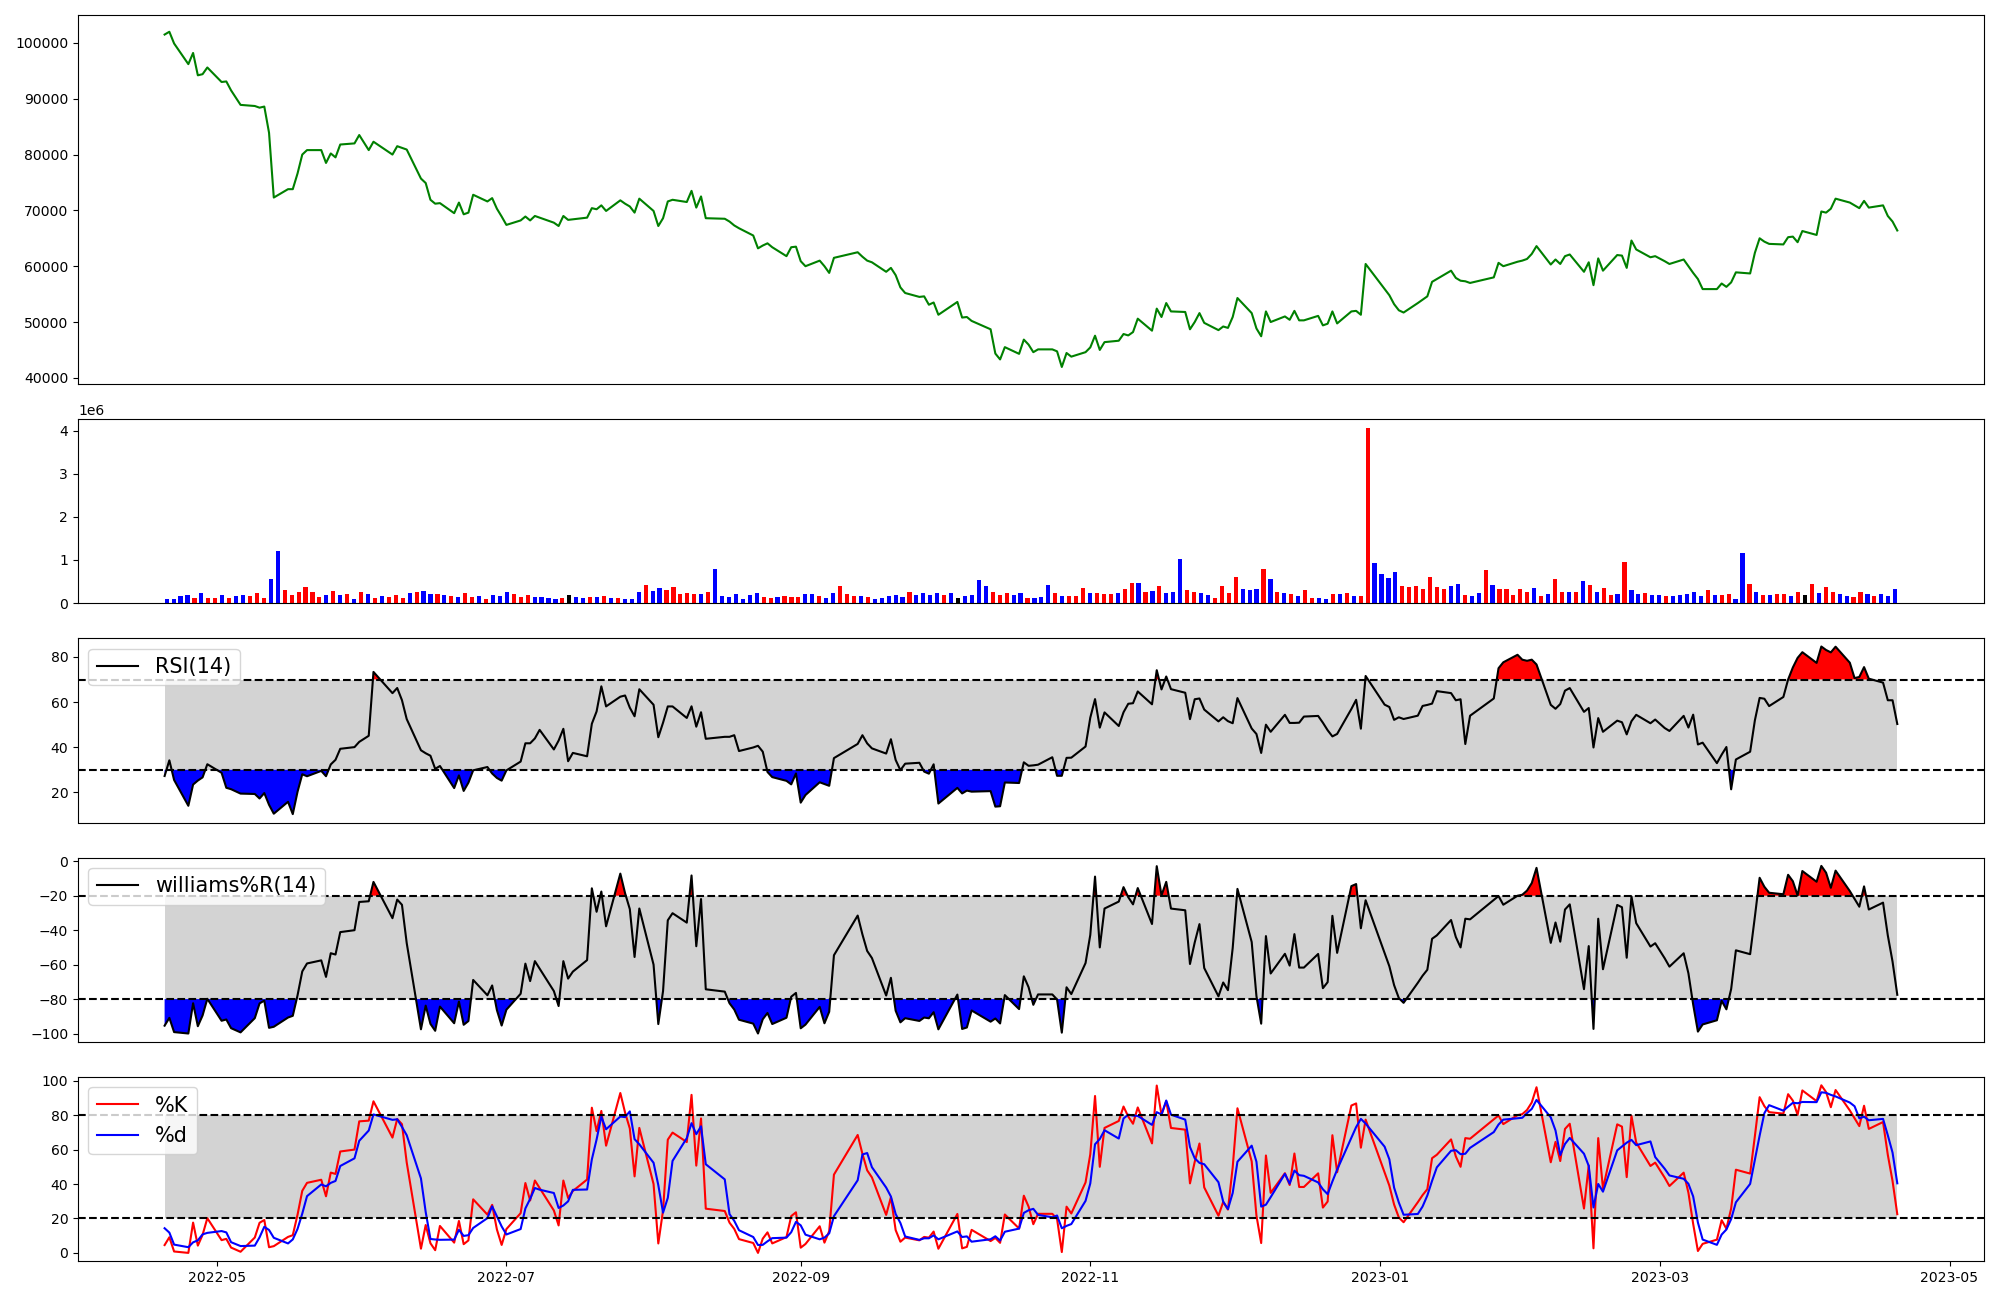Viewport: 2000px width, 1300px height.
Task: Click the 2022-09 x-axis date label
Action: point(801,1277)
